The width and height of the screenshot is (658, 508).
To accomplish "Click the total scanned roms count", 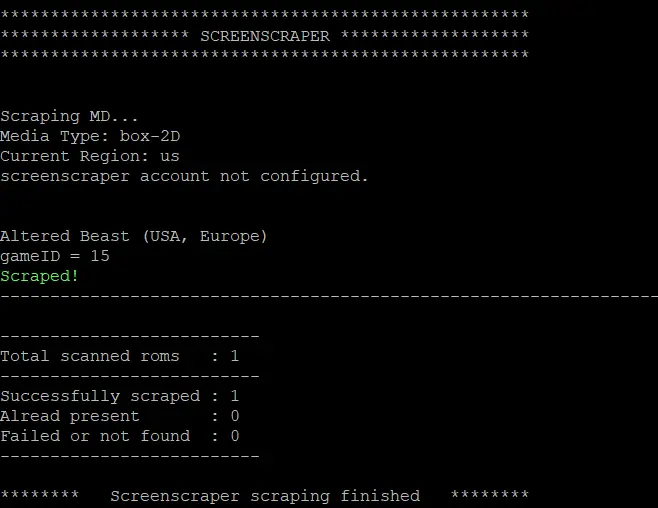I will (235, 356).
